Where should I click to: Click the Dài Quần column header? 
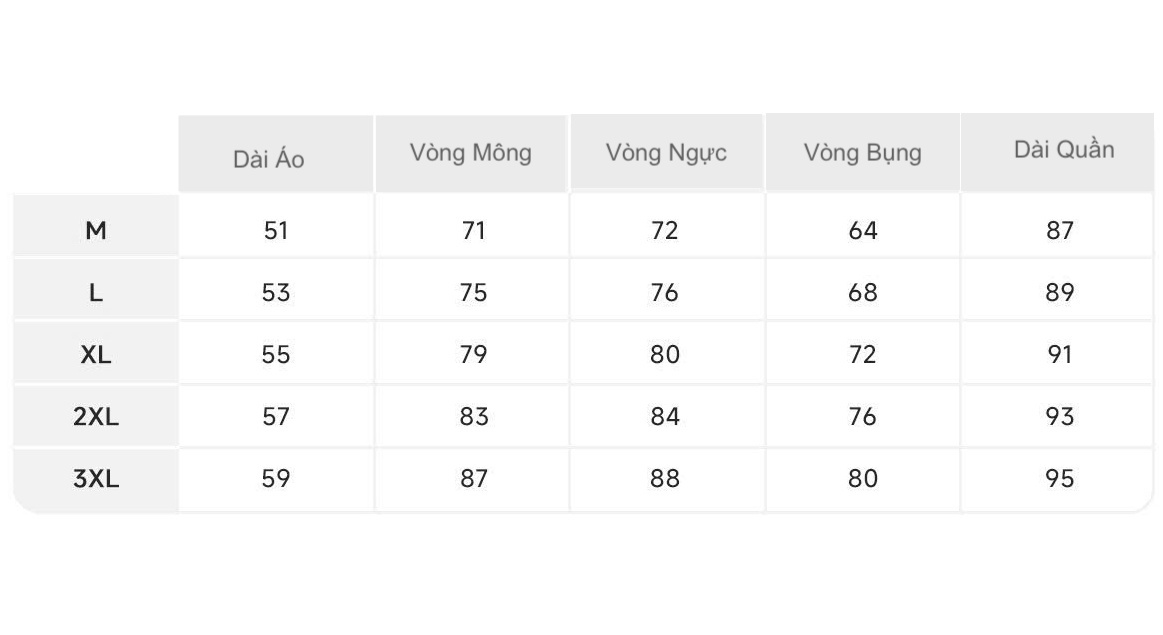tap(1063, 150)
